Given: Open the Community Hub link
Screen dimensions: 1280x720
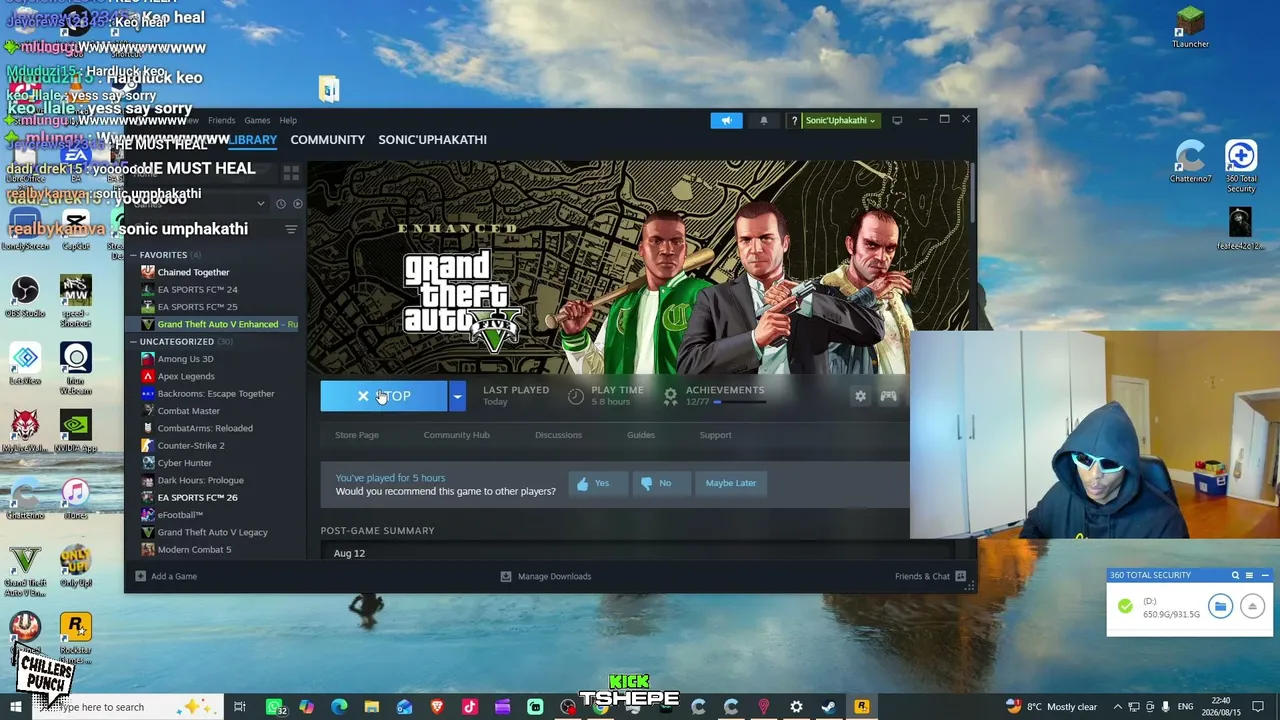Looking at the screenshot, I should pos(457,435).
